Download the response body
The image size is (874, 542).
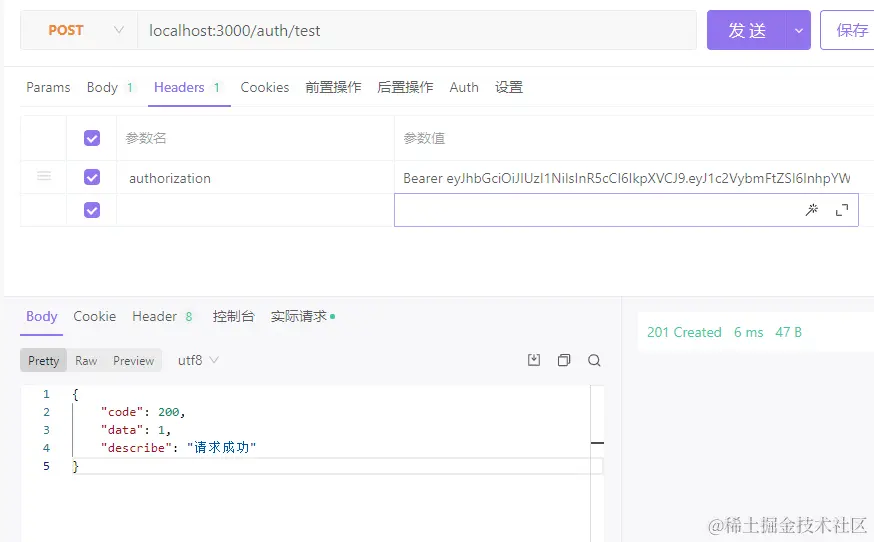coord(534,360)
